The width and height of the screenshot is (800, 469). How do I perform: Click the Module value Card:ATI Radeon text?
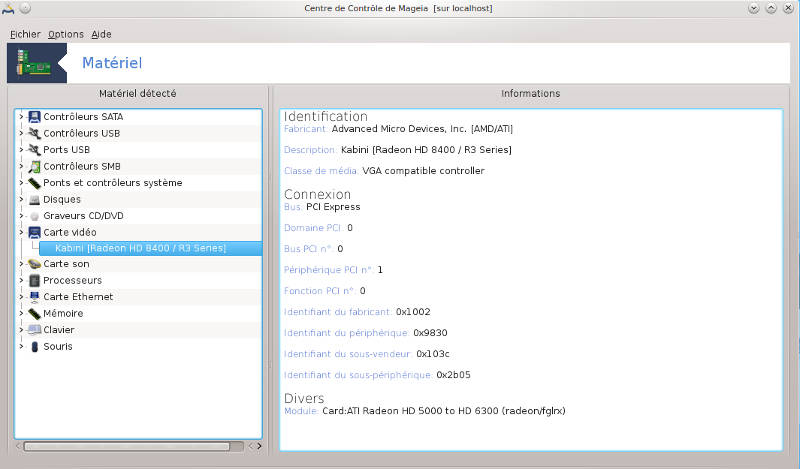[444, 411]
